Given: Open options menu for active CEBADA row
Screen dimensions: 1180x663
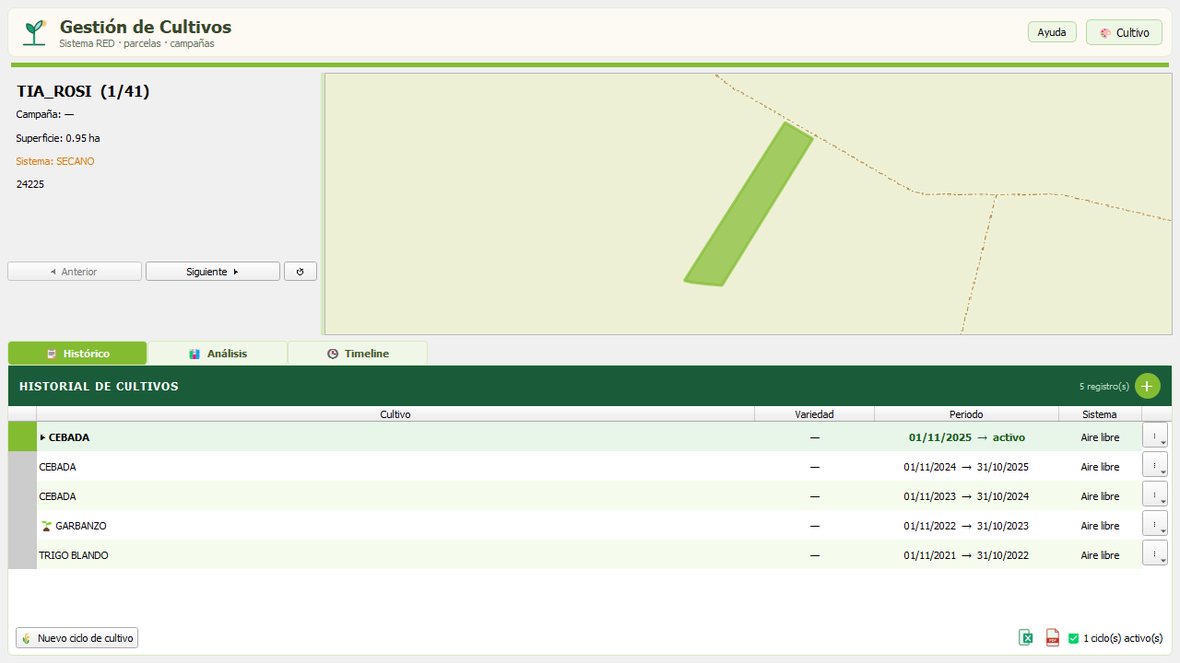Looking at the screenshot, I should [1154, 436].
